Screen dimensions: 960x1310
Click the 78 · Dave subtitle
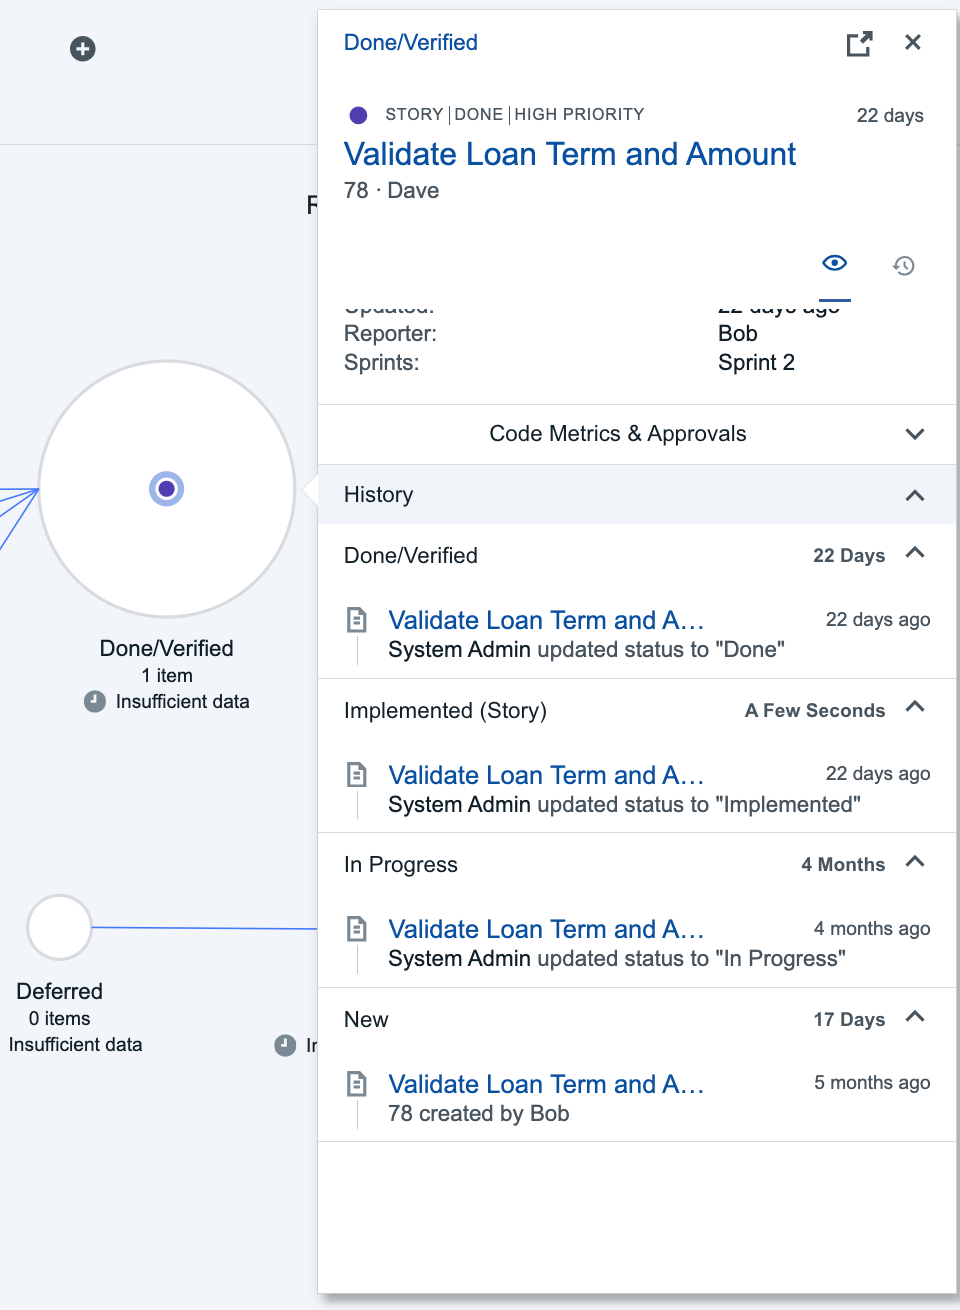coord(391,190)
